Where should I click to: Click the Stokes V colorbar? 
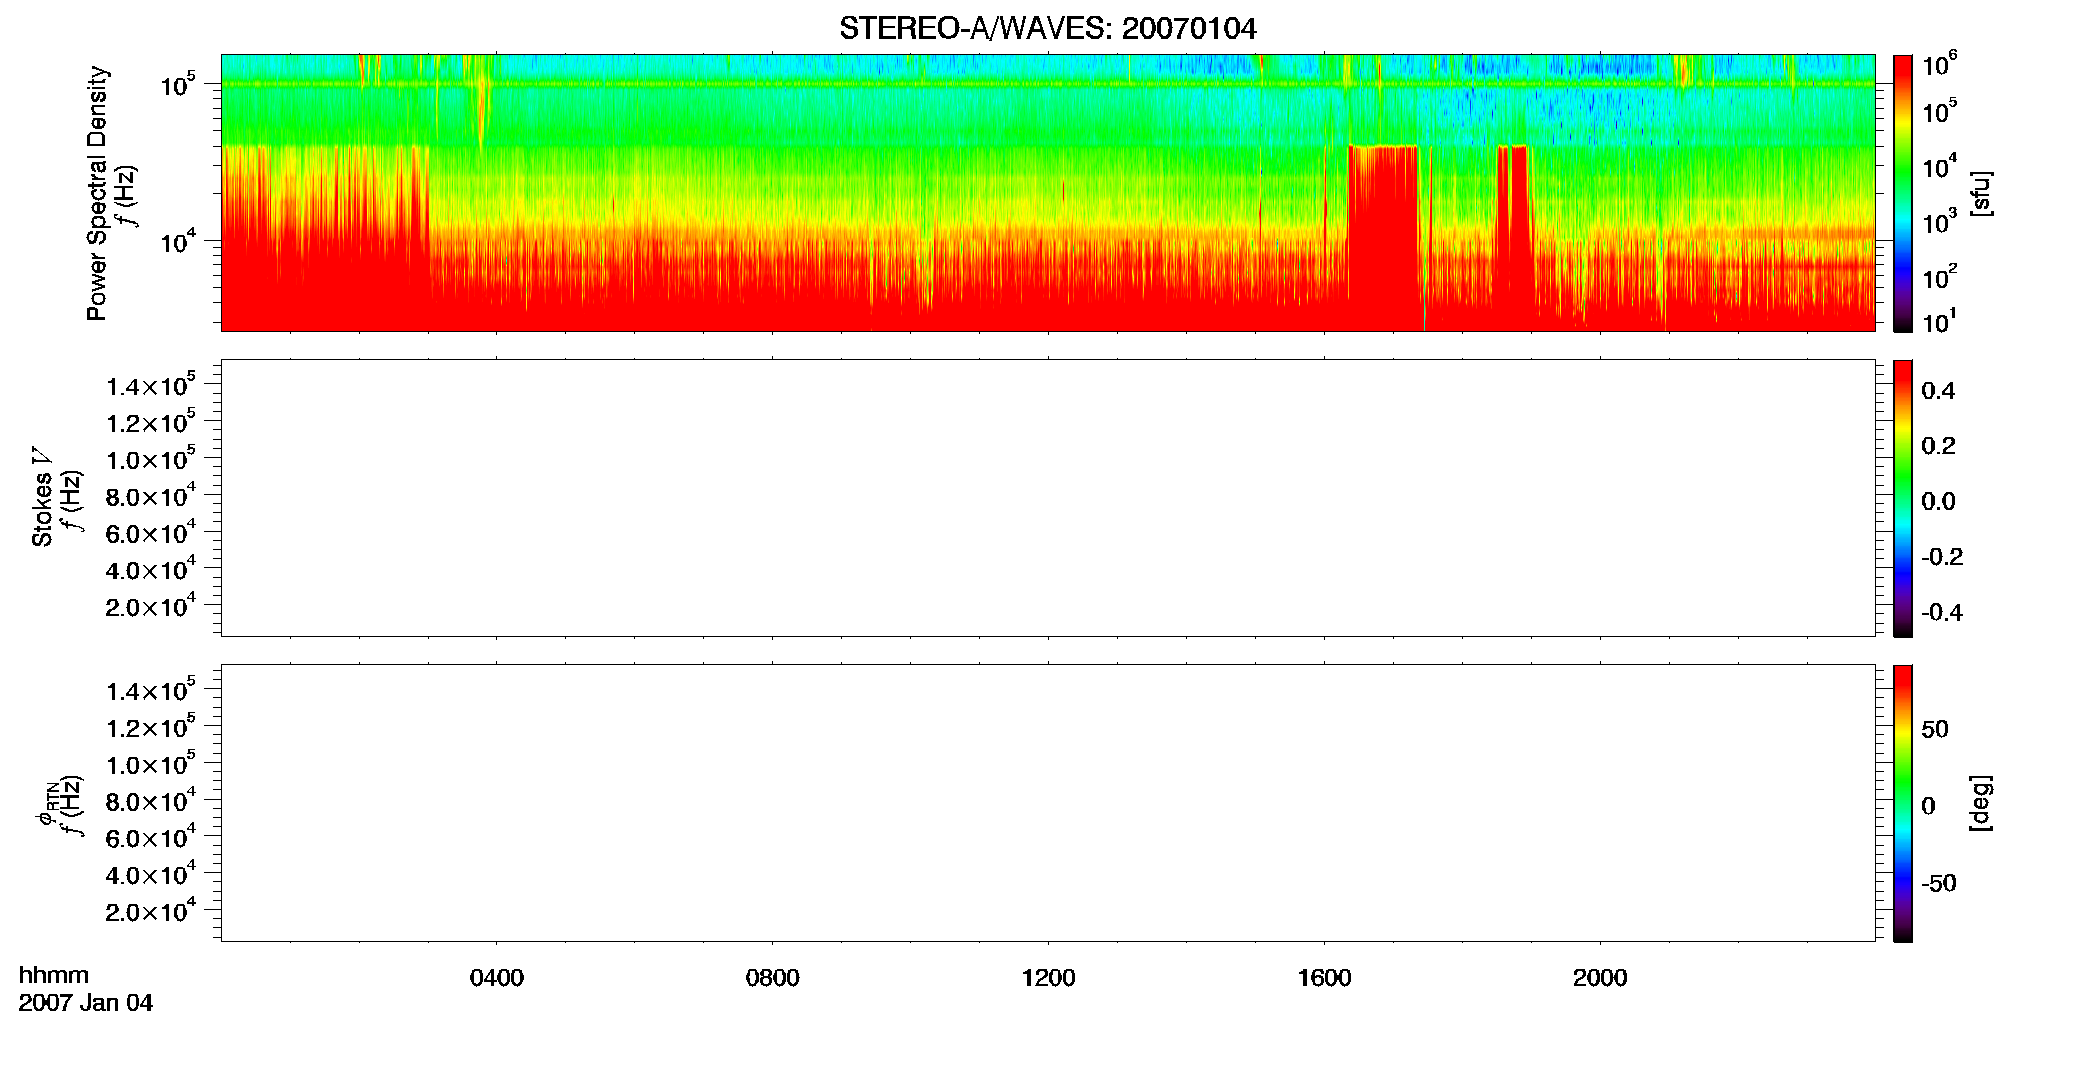pyautogui.click(x=1903, y=498)
